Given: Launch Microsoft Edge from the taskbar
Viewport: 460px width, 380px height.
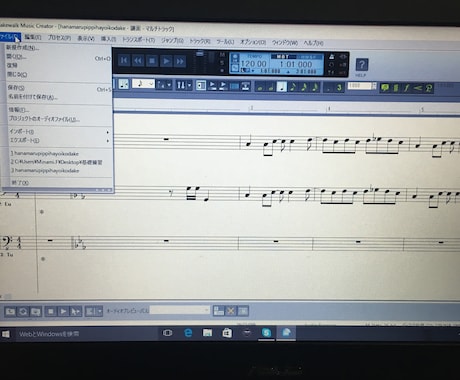Looking at the screenshot, I should pos(188,333).
